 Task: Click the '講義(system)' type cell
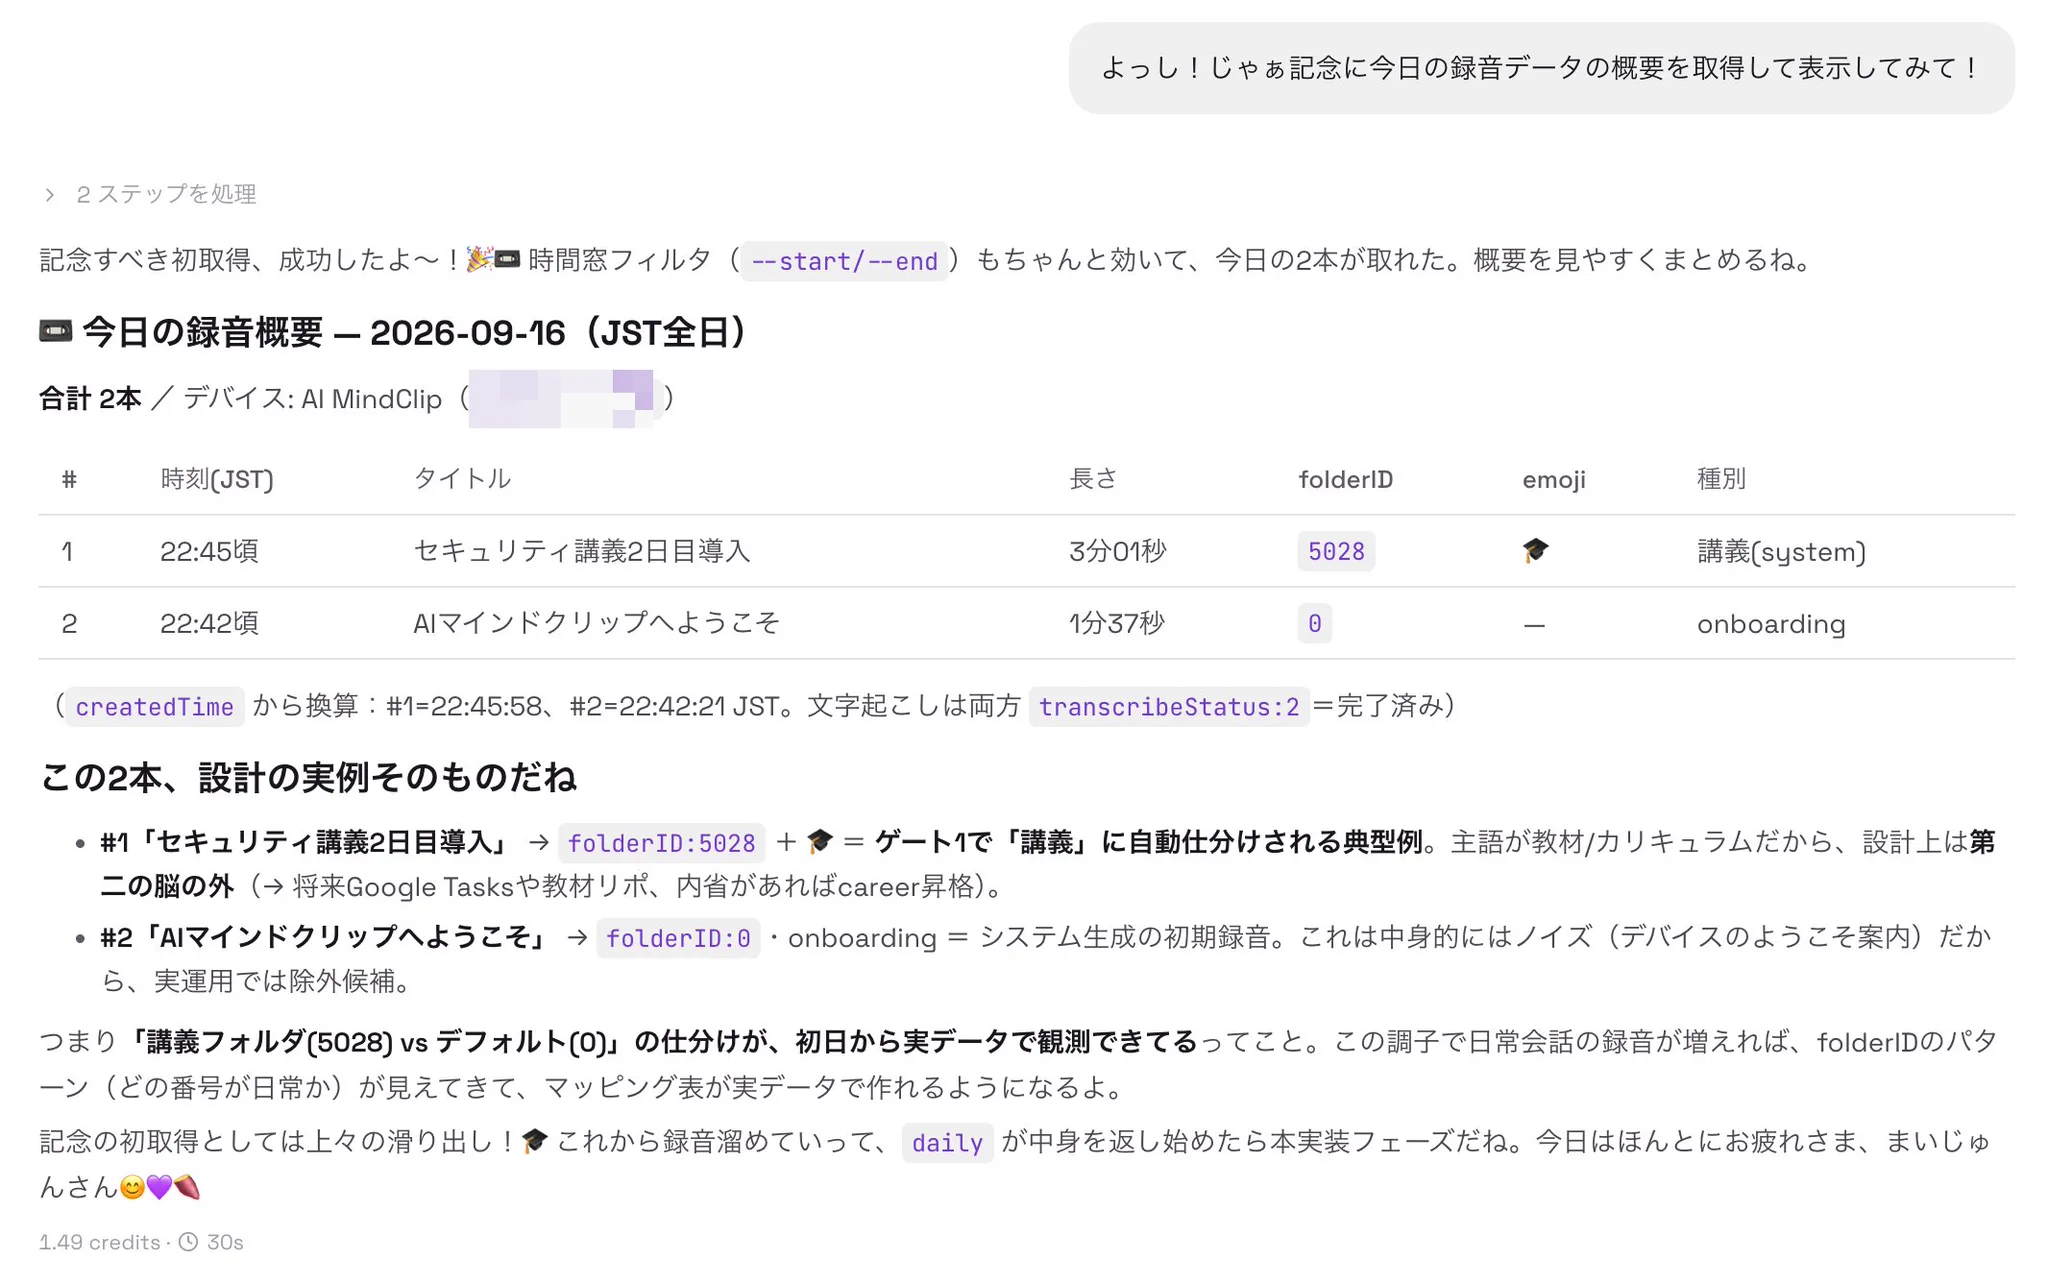pos(1781,552)
